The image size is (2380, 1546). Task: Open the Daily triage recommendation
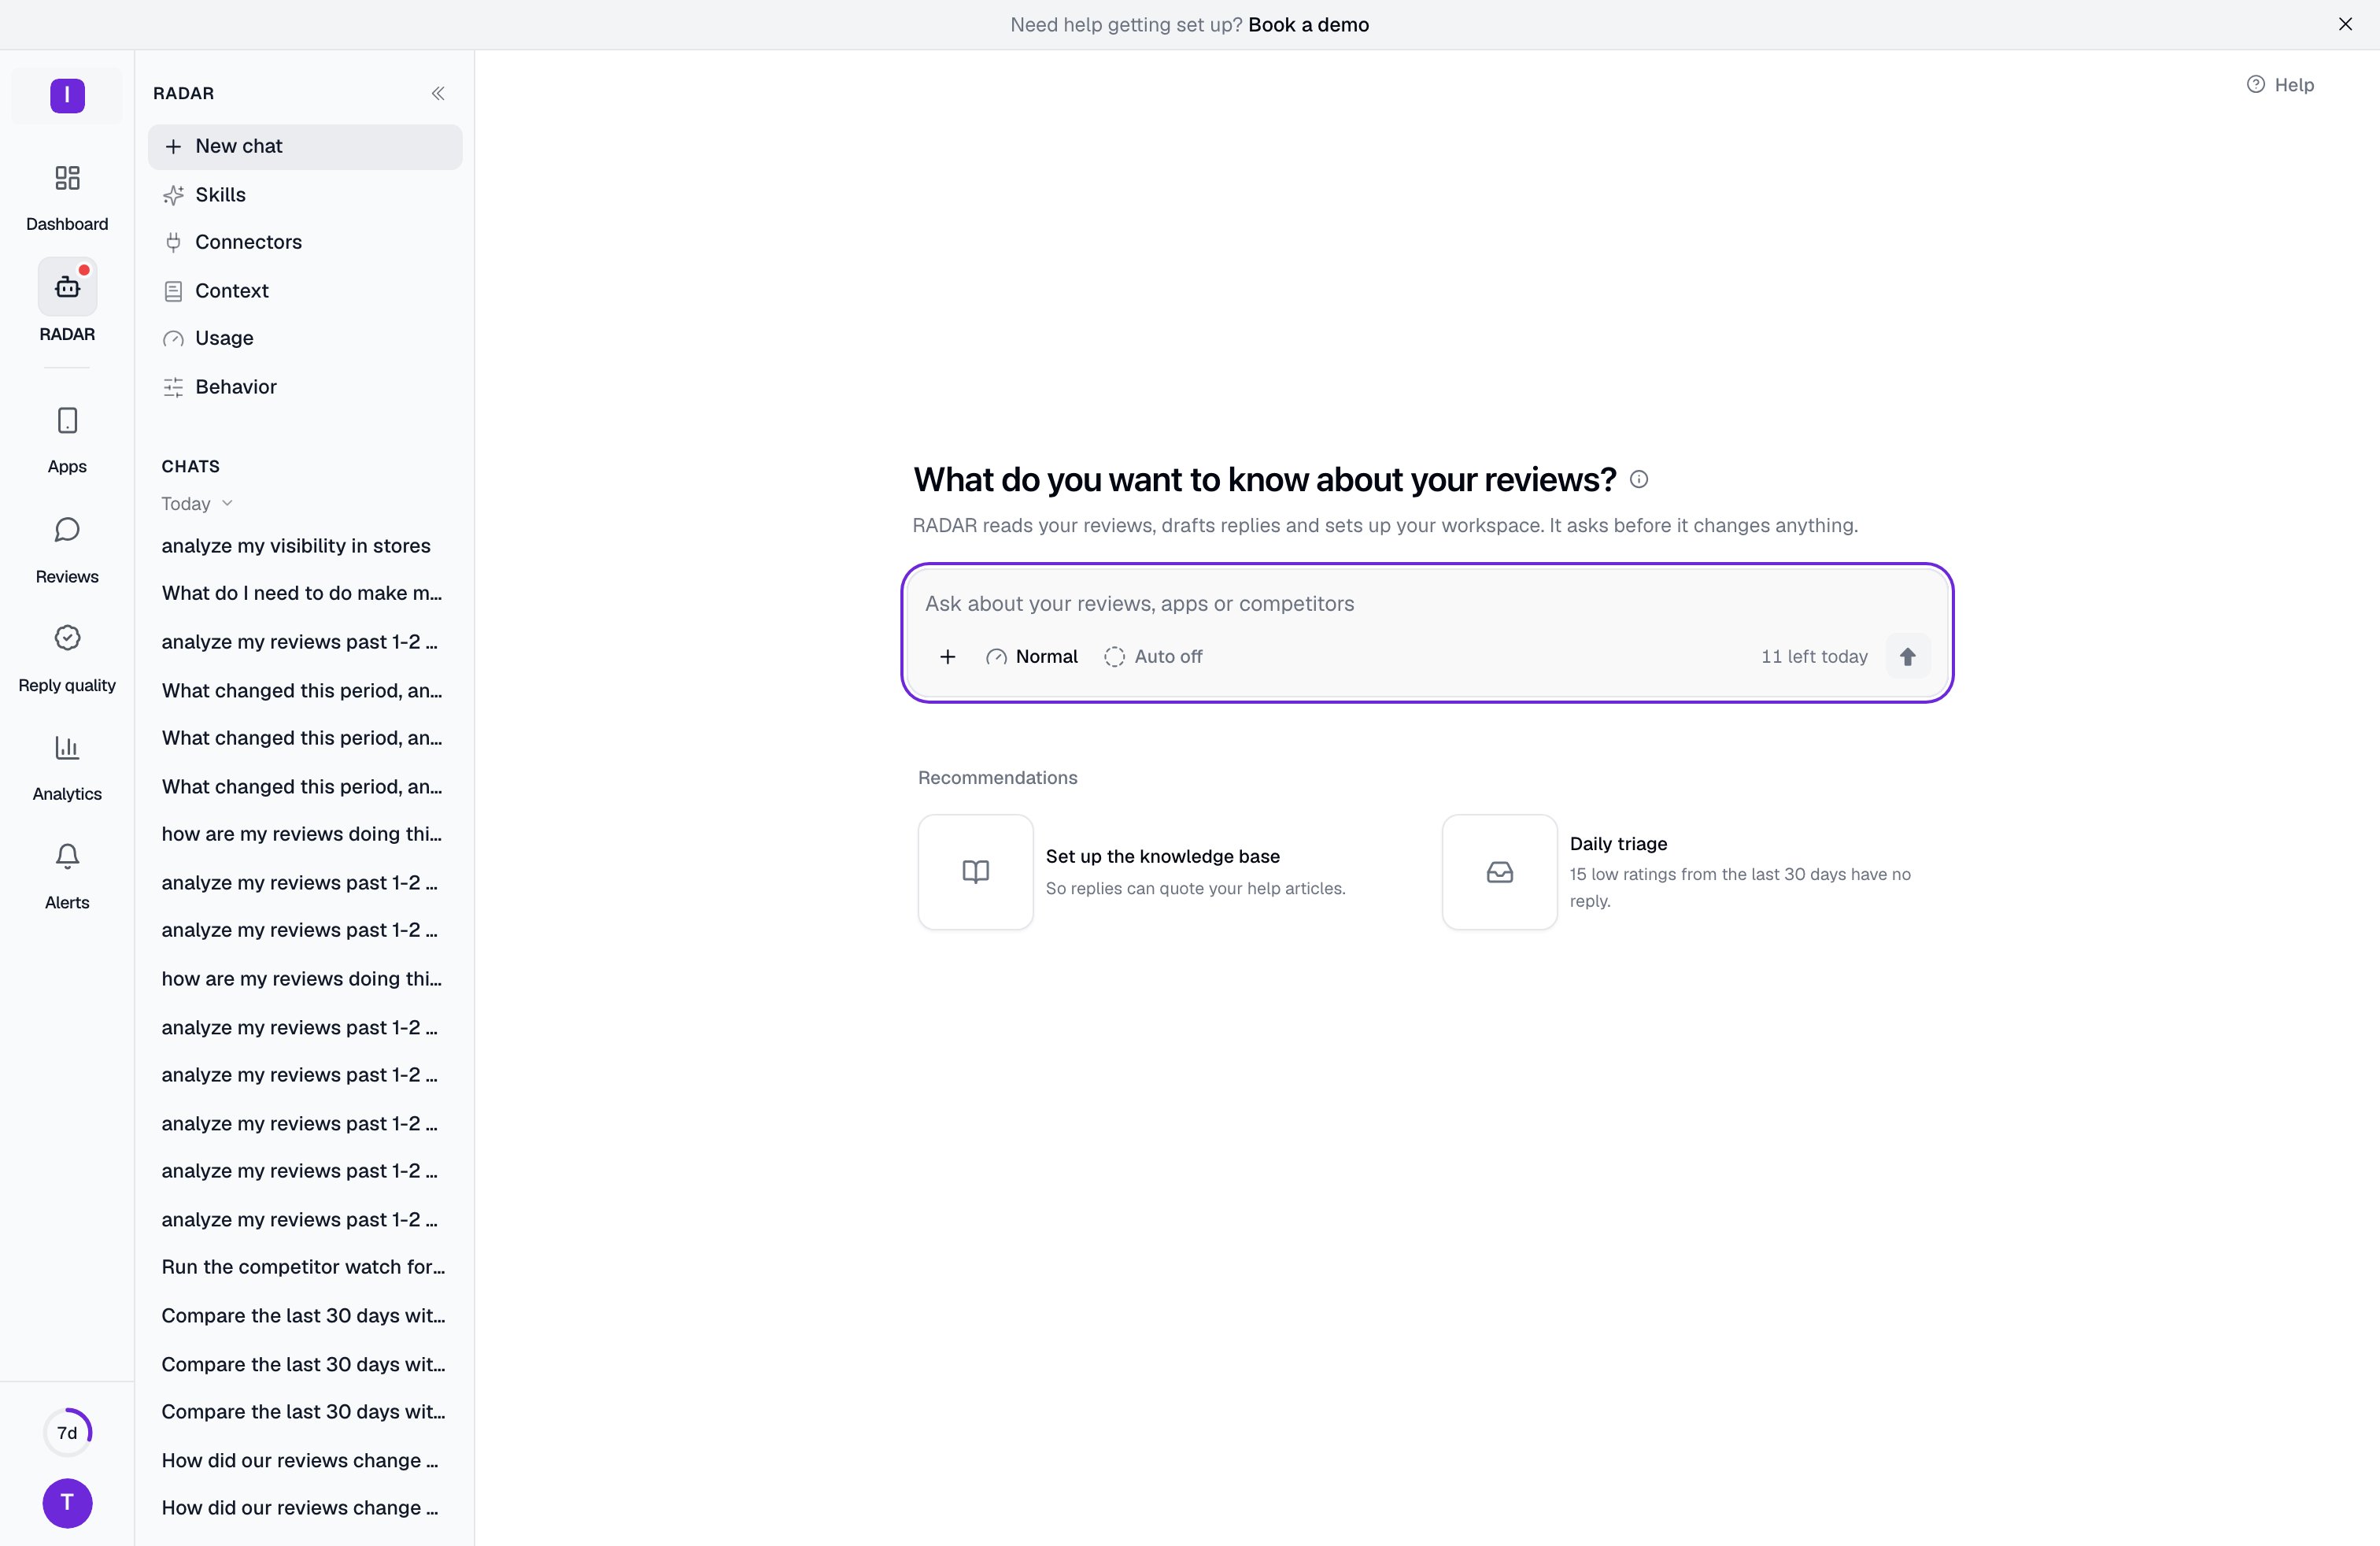[x=1690, y=872]
